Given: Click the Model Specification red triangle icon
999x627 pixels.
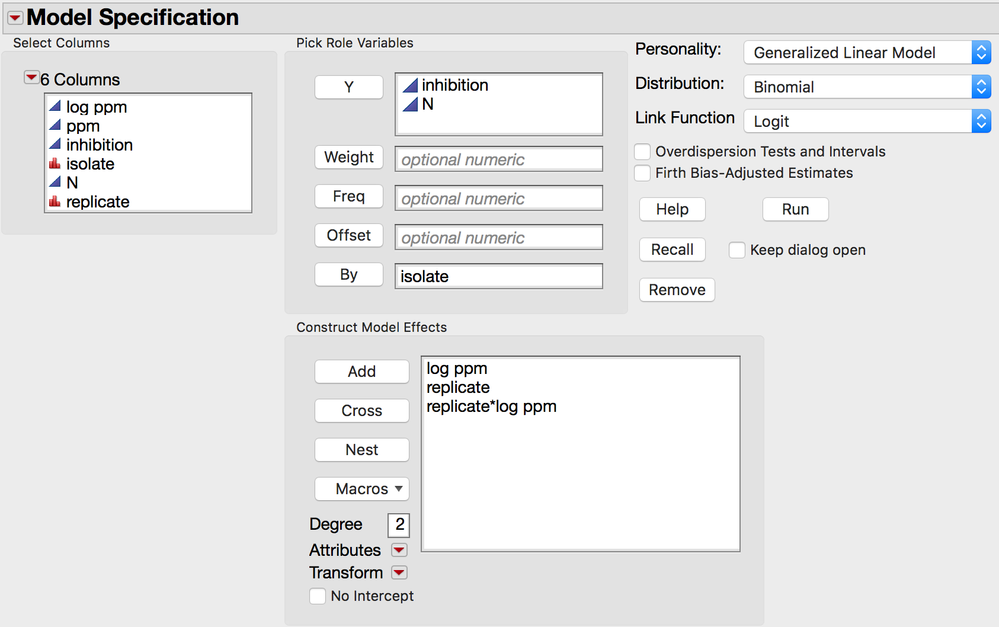Looking at the screenshot, I should [15, 18].
